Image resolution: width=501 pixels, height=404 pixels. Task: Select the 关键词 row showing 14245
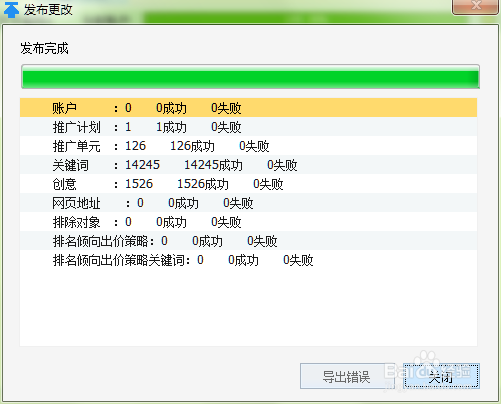[x=248, y=165]
